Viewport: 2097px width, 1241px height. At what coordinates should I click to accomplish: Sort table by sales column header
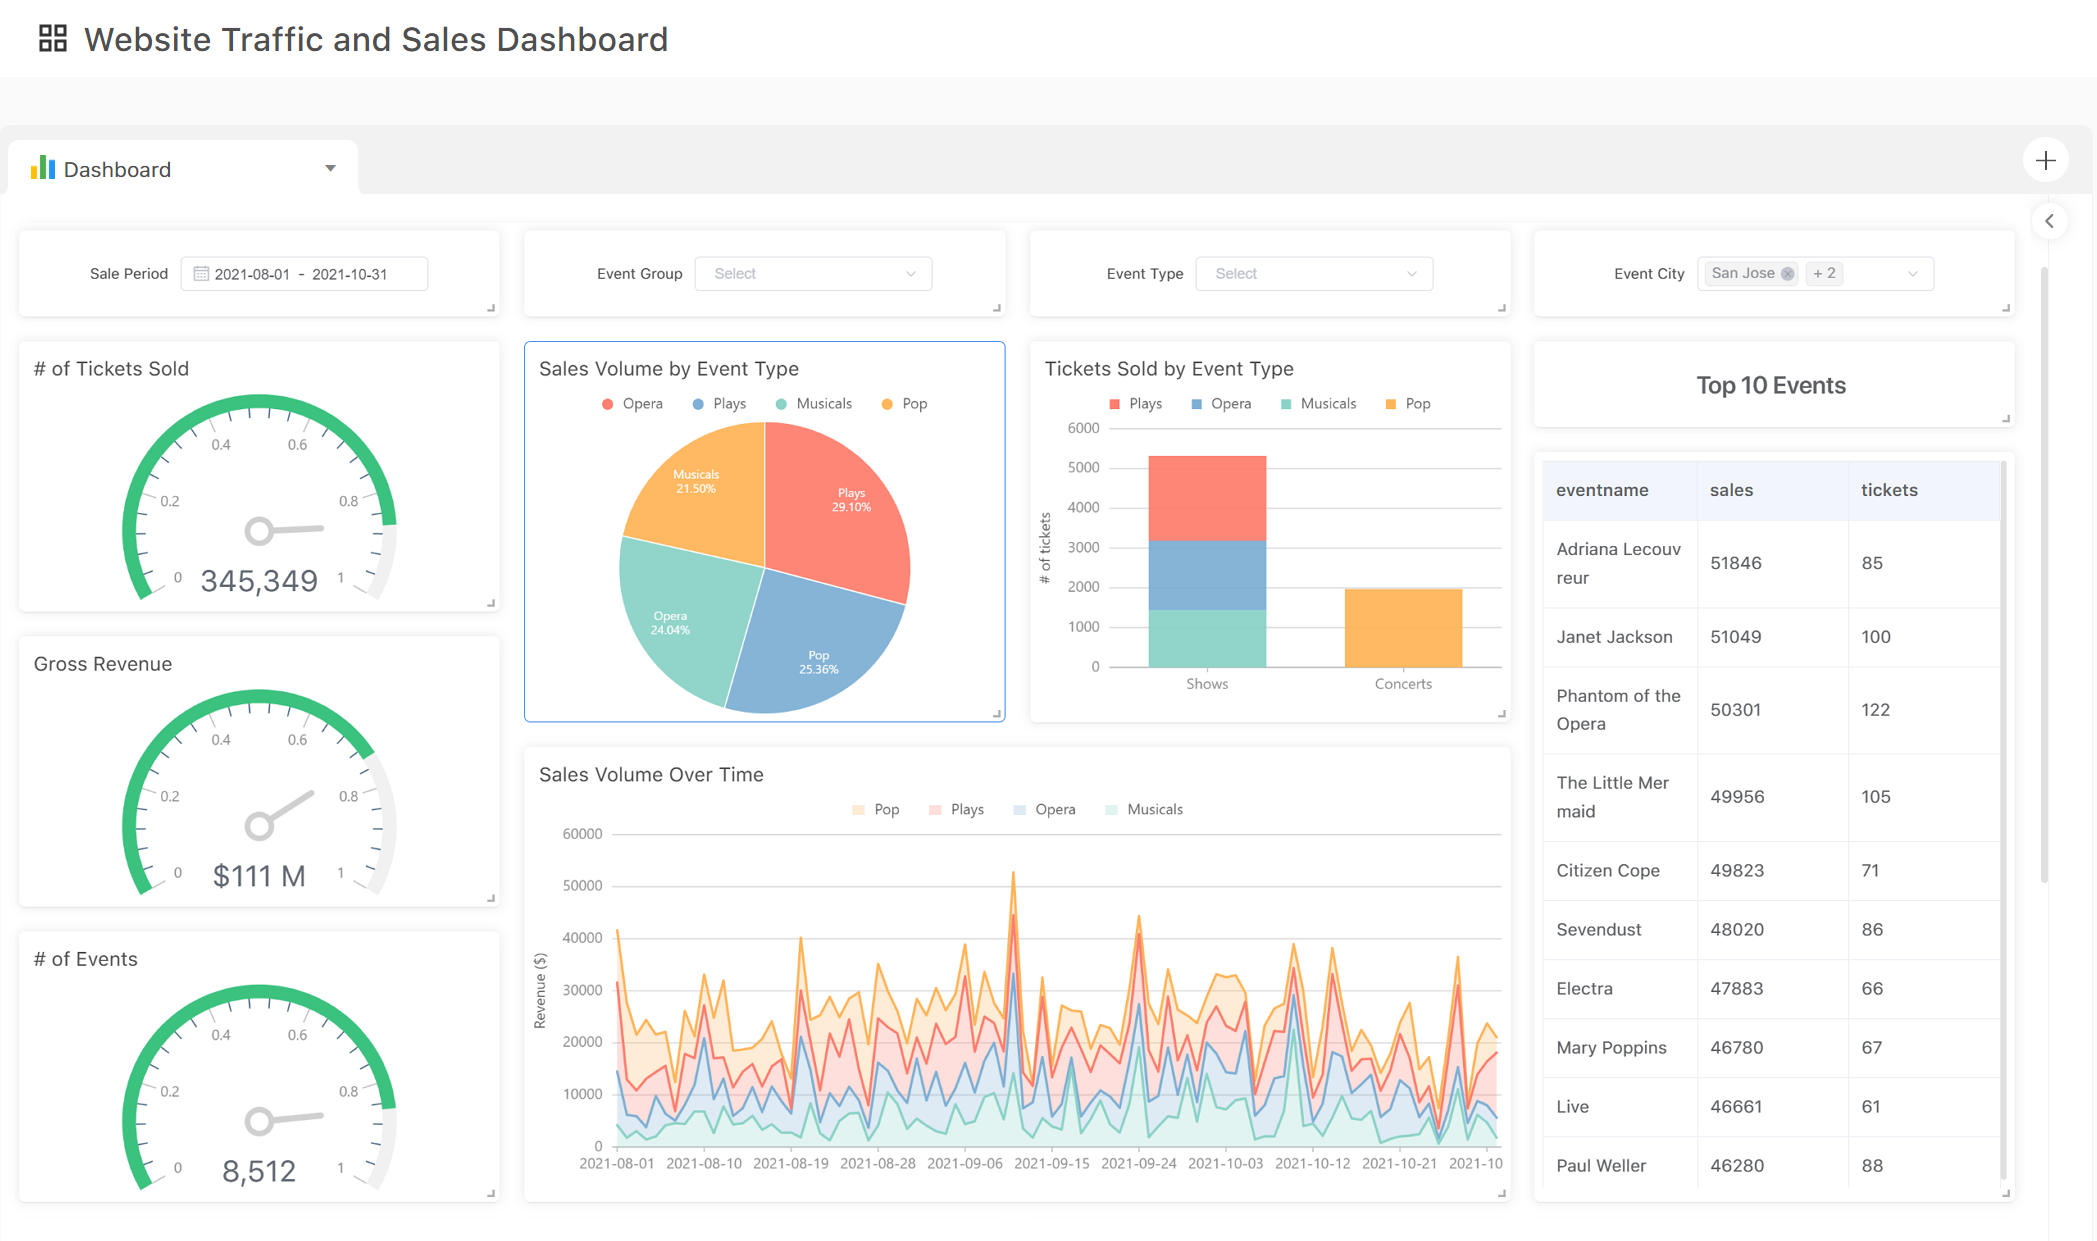pyautogui.click(x=1731, y=490)
